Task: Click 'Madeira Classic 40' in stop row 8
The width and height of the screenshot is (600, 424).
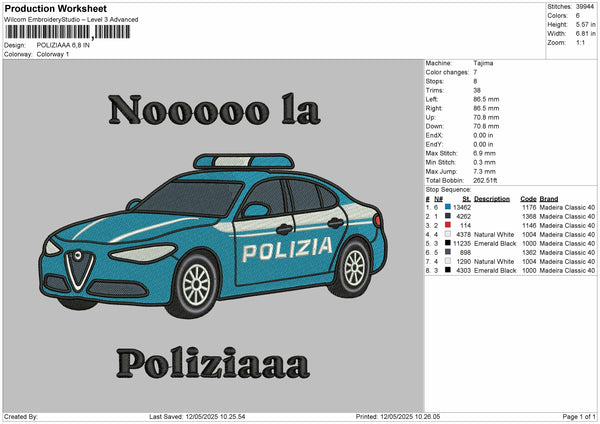Action: click(x=567, y=271)
